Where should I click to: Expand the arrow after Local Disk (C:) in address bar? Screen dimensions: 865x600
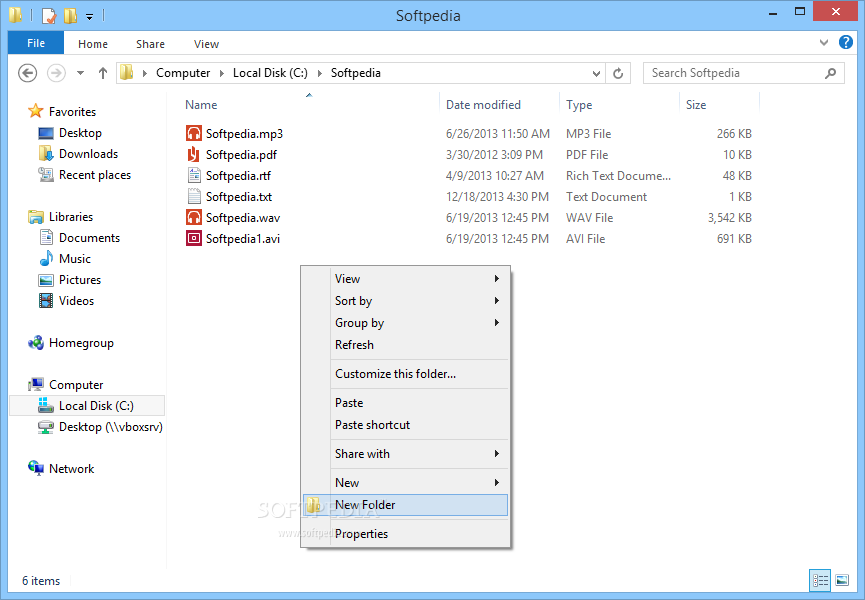(x=319, y=73)
